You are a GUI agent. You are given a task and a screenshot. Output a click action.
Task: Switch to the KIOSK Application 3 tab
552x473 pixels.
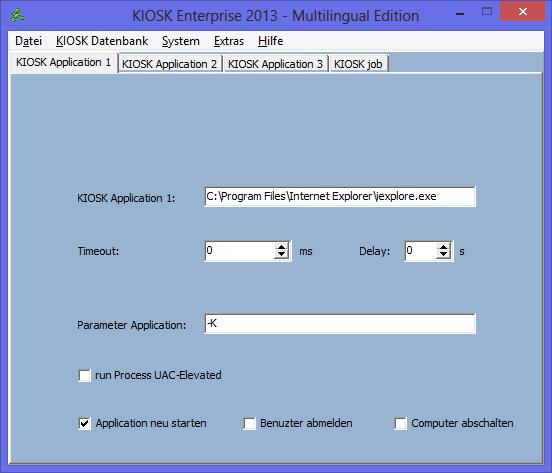276,64
